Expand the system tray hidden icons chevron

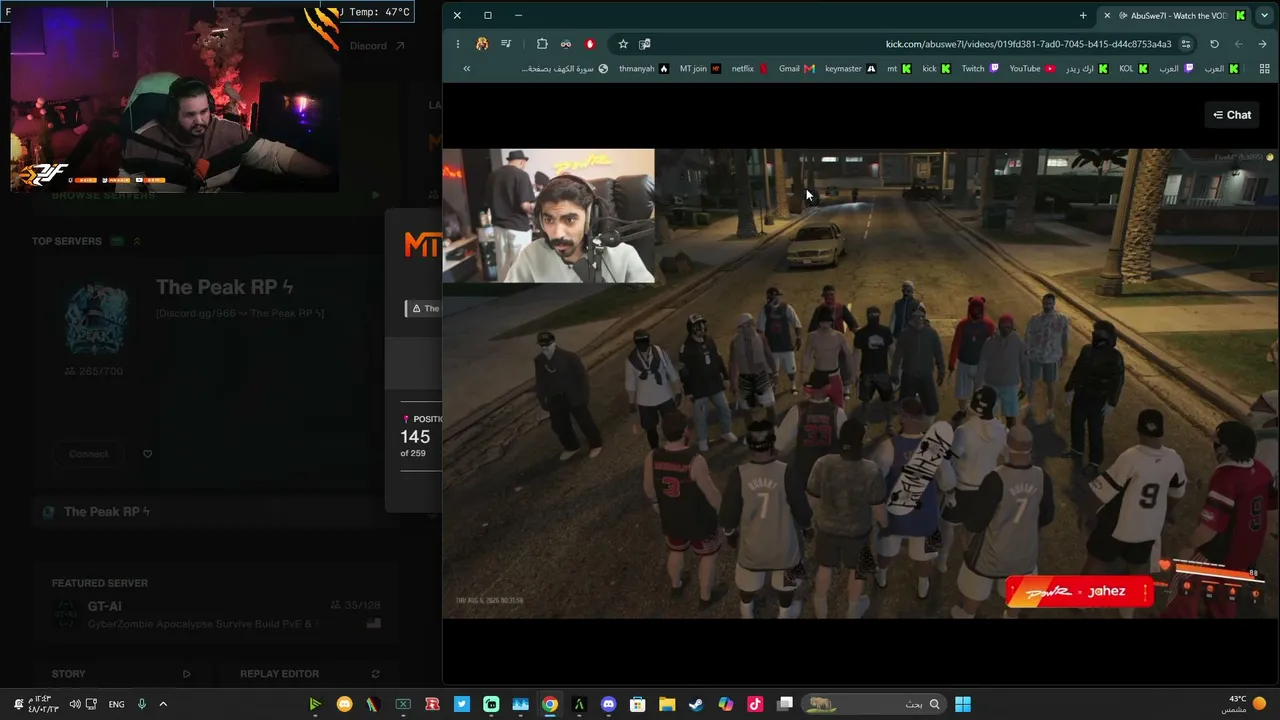point(163,704)
